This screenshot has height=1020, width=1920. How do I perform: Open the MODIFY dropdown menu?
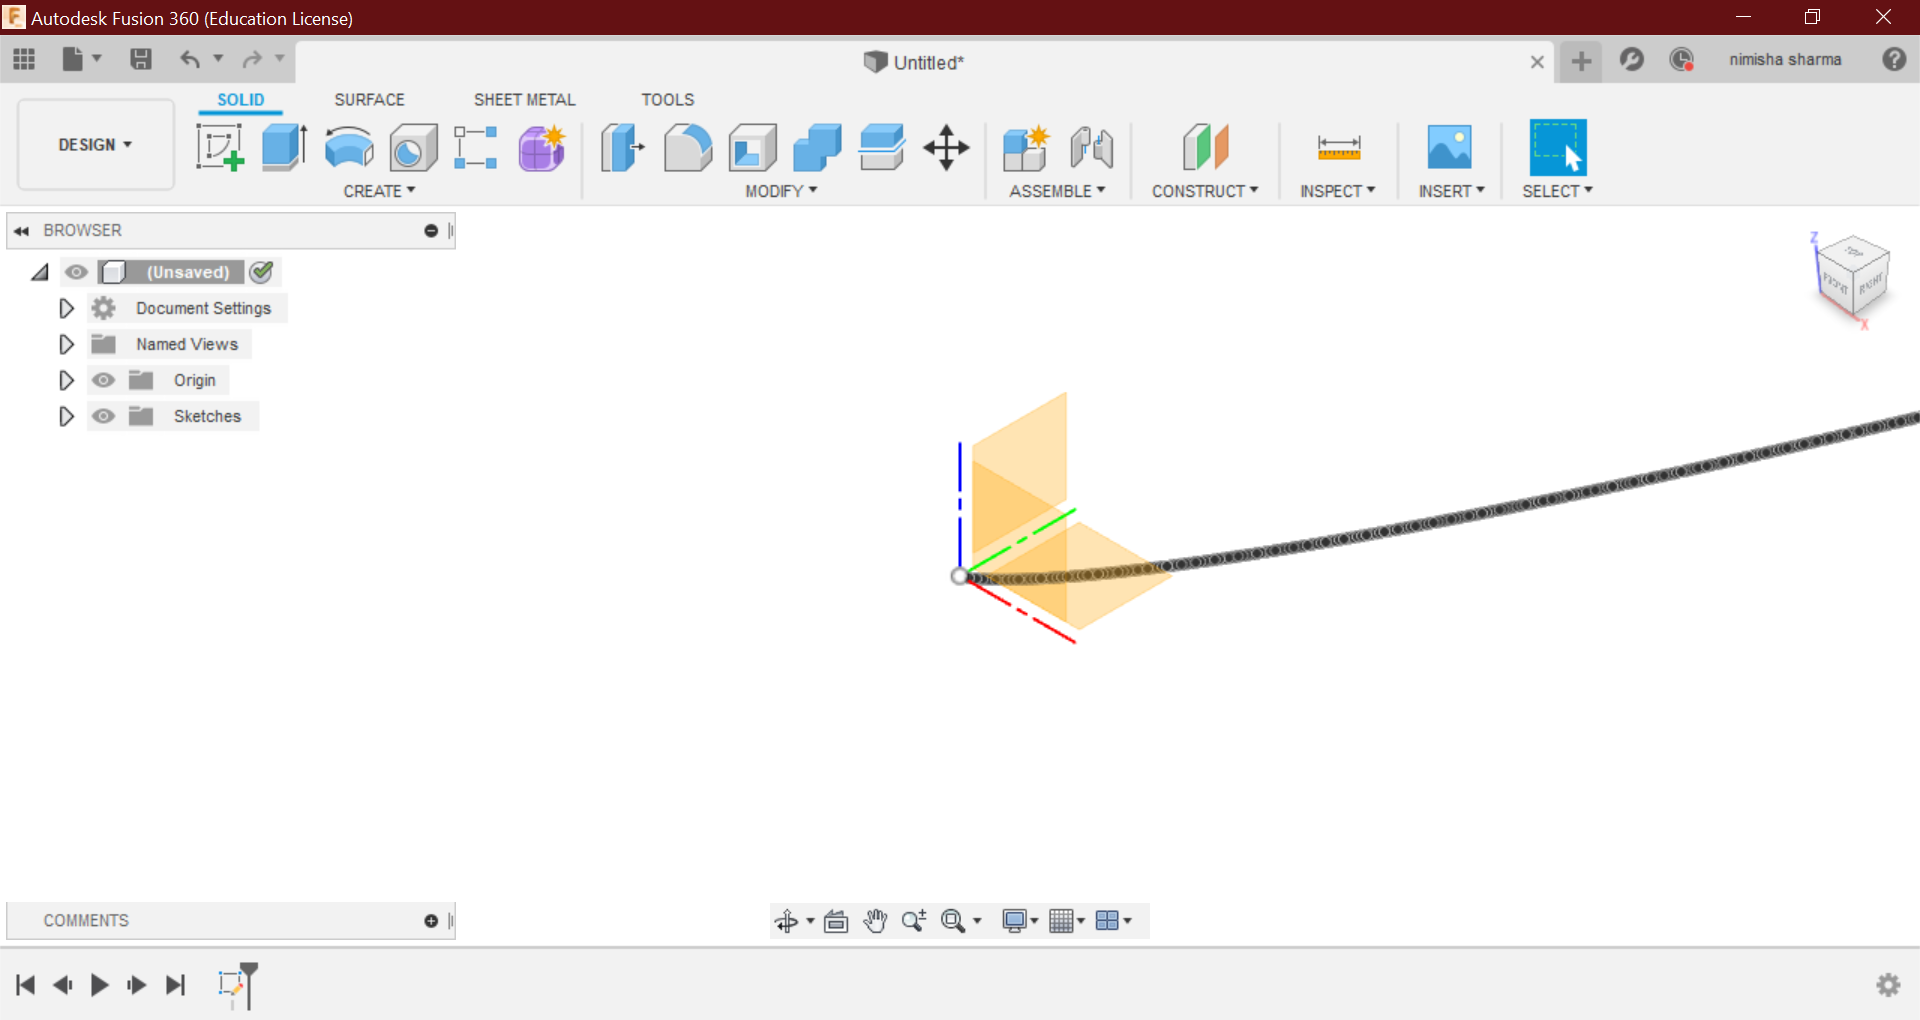tap(781, 191)
